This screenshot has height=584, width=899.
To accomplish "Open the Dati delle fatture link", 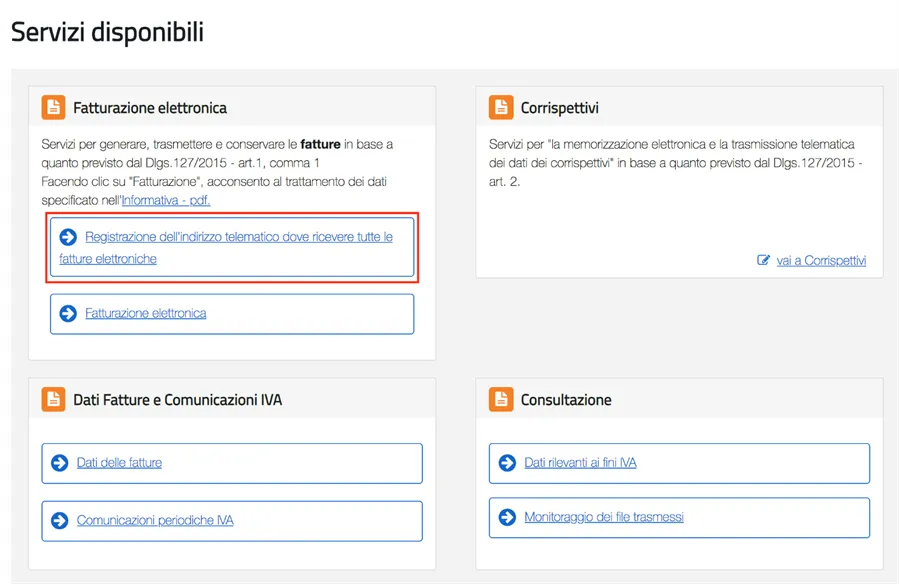I will click(119, 463).
